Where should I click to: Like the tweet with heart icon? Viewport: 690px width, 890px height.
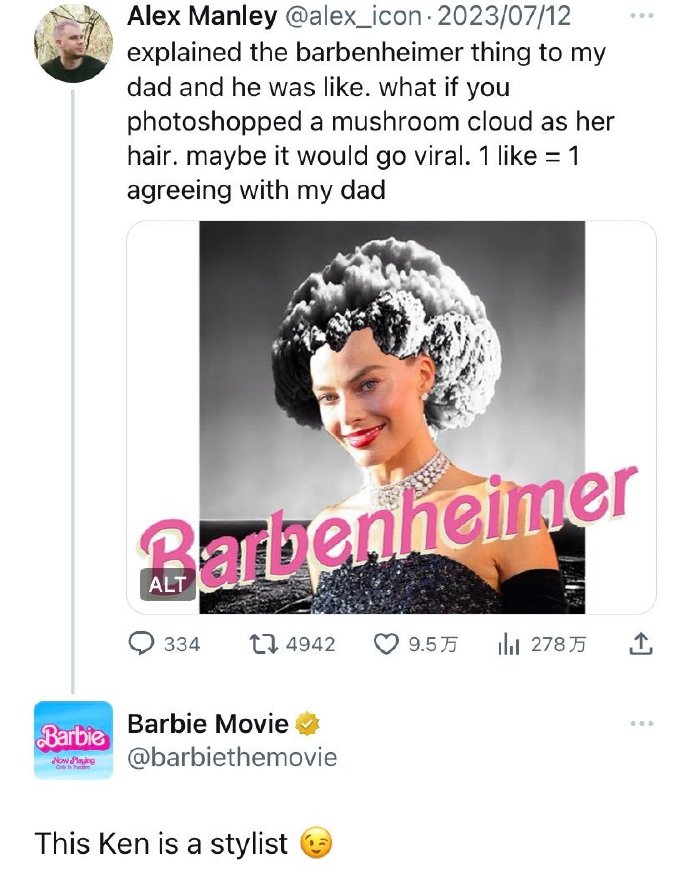point(384,644)
